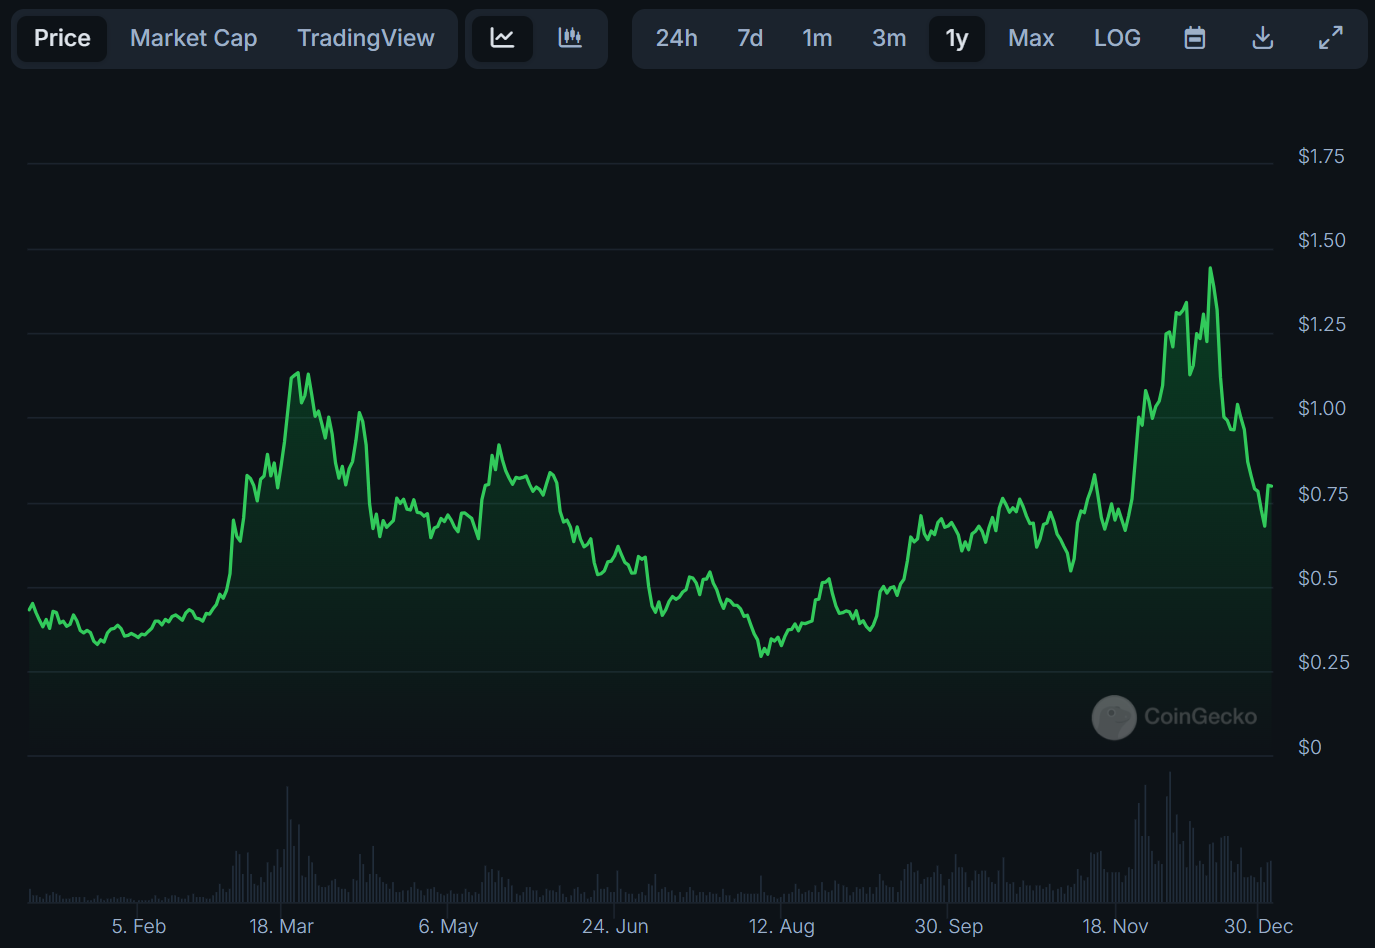Switch to line chart view icon
Screen dimensions: 1375x948
click(x=502, y=38)
